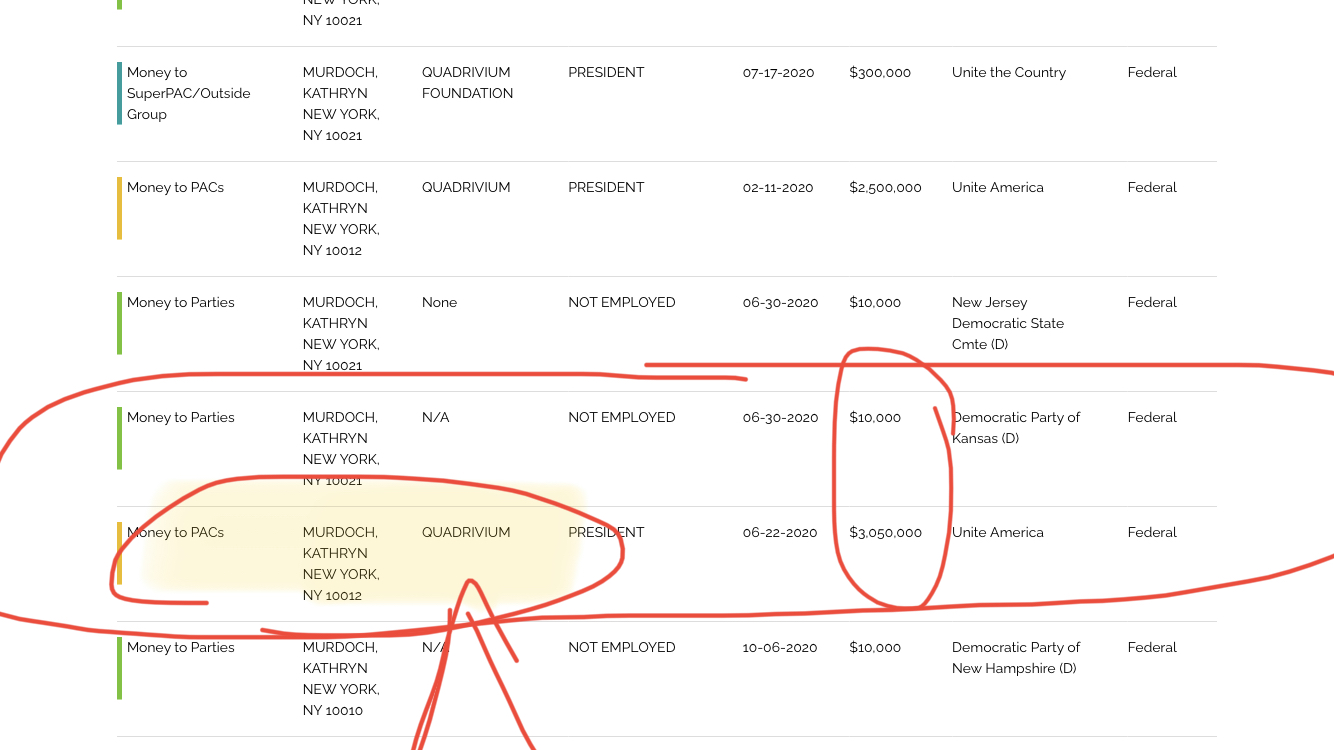
Task: Click "NOT EMPLOYED" in the New Jersey row
Action: [x=622, y=303]
